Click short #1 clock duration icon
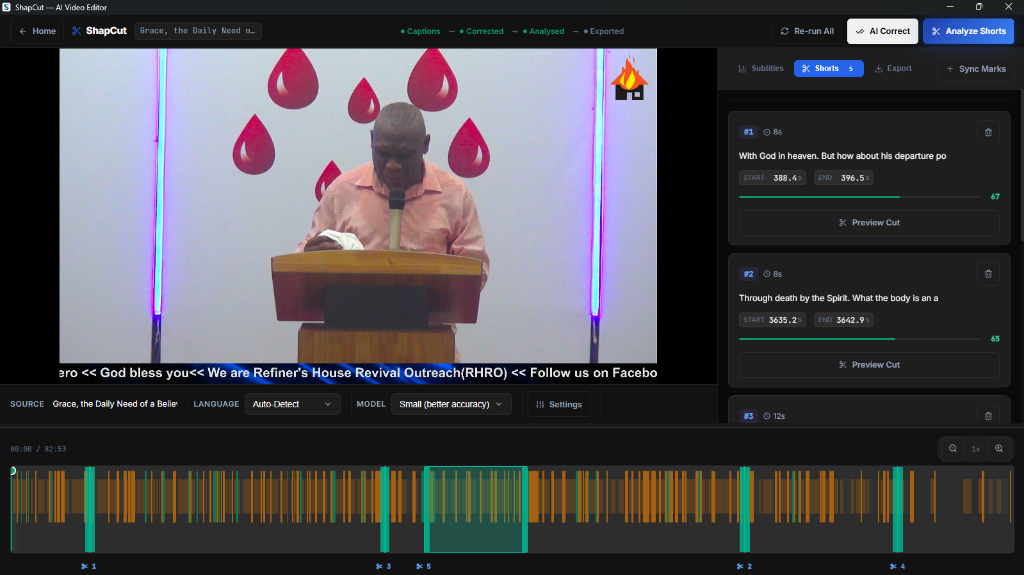The image size is (1024, 575). pyautogui.click(x=767, y=132)
